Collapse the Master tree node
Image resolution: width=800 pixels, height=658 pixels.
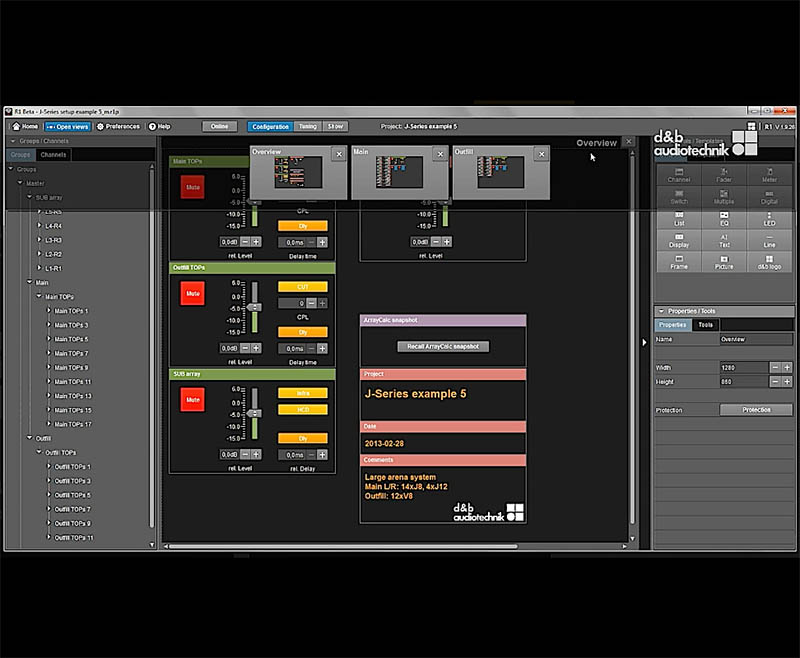[20, 183]
